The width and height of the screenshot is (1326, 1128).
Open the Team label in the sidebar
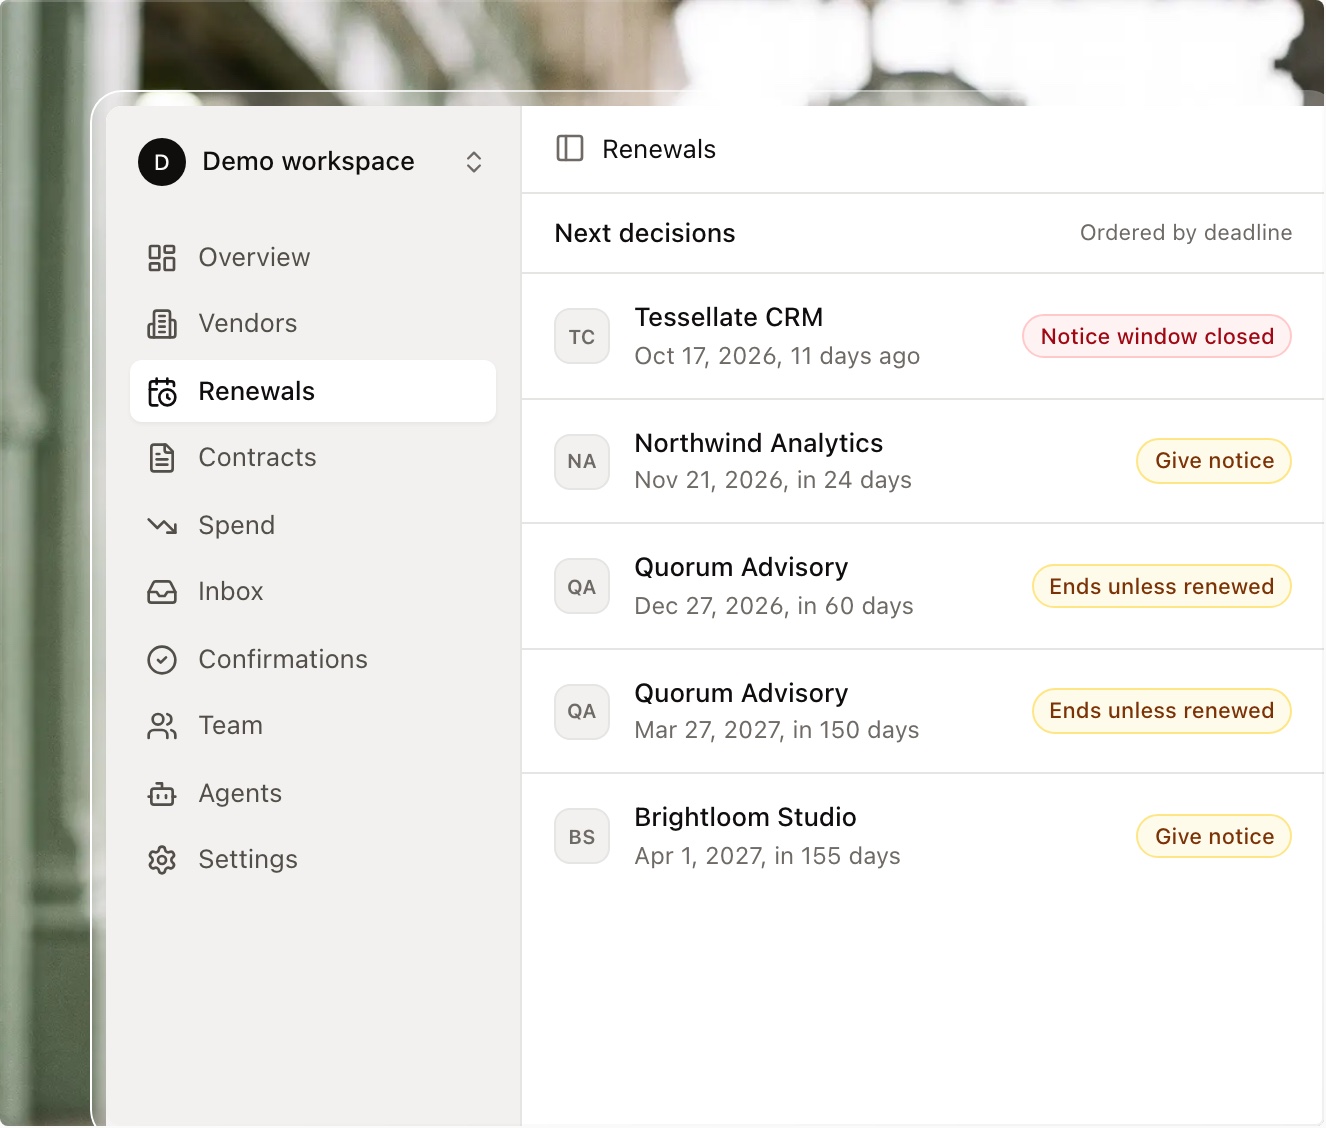[x=231, y=726]
